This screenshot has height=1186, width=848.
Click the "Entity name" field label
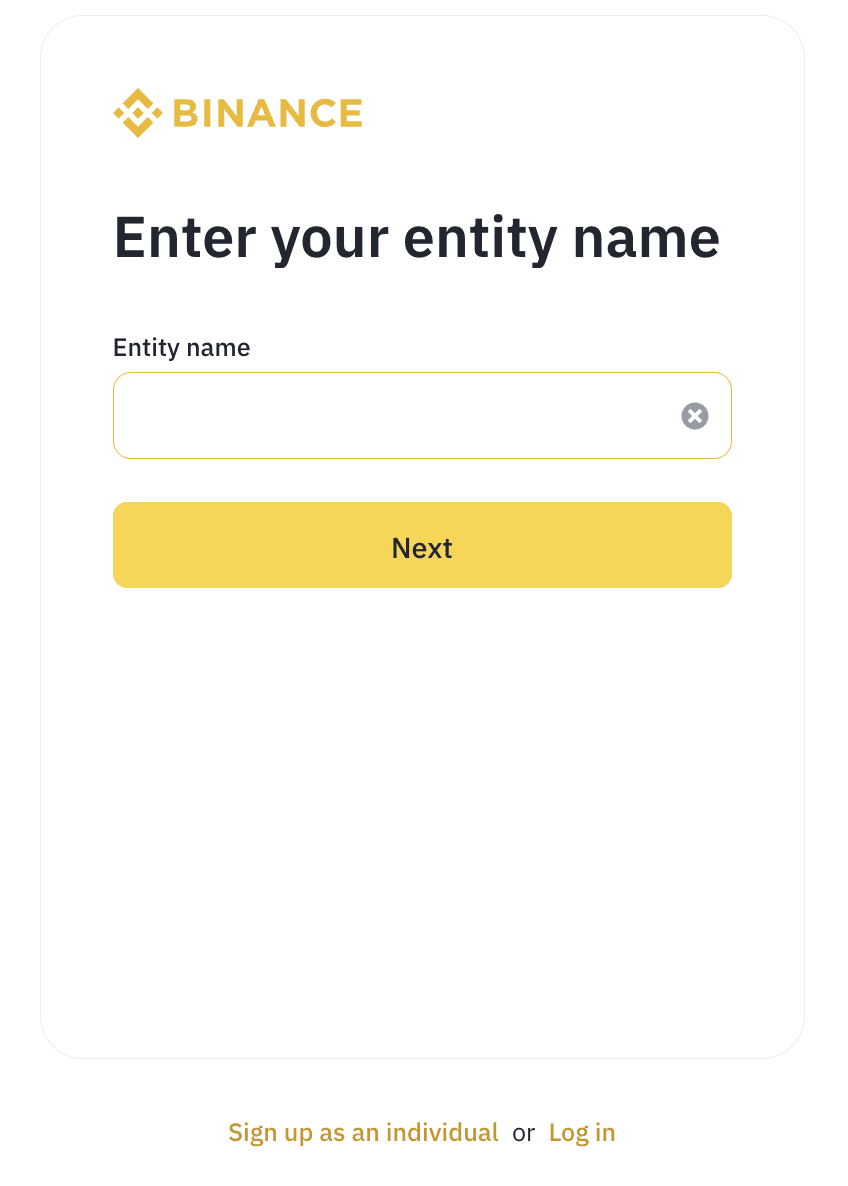(x=181, y=347)
